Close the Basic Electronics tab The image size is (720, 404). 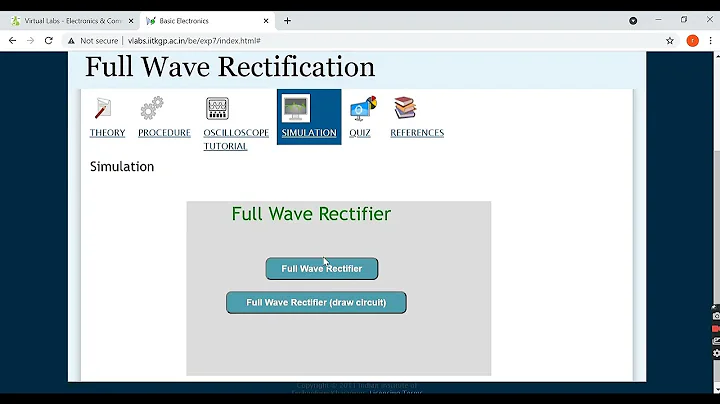[x=266, y=21]
